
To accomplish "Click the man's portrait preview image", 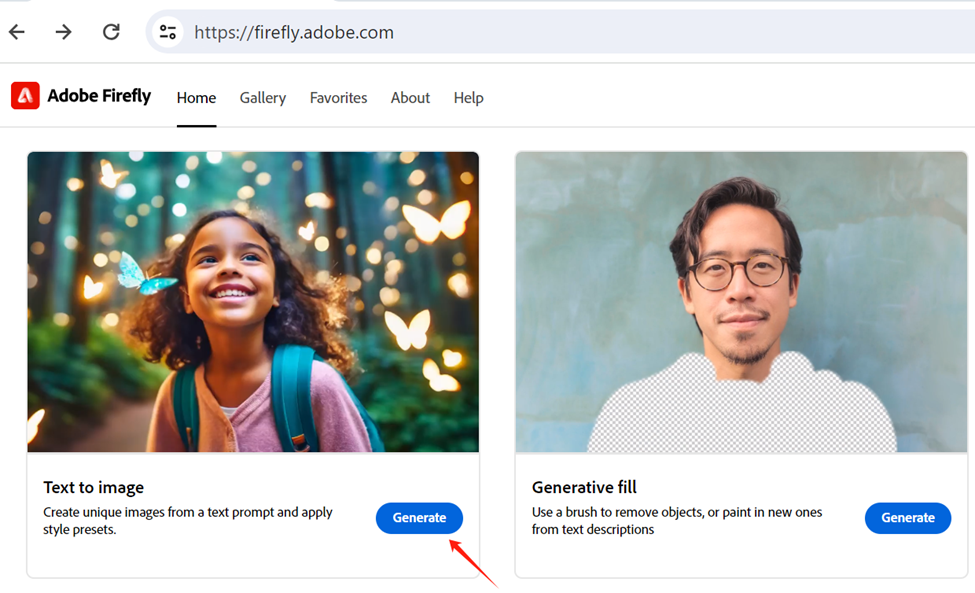I will click(740, 301).
